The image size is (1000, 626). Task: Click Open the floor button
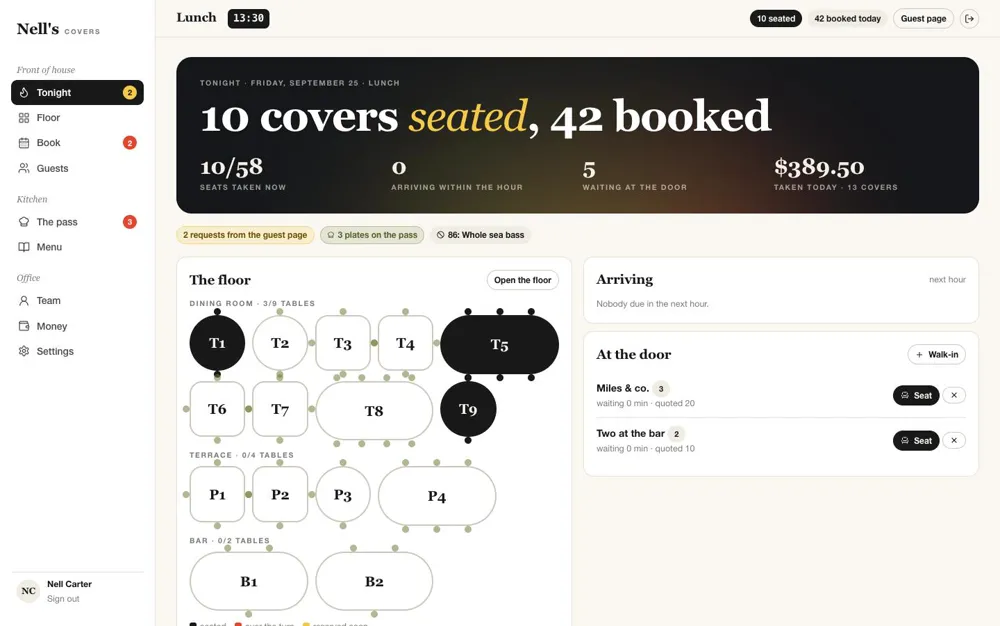coord(522,280)
